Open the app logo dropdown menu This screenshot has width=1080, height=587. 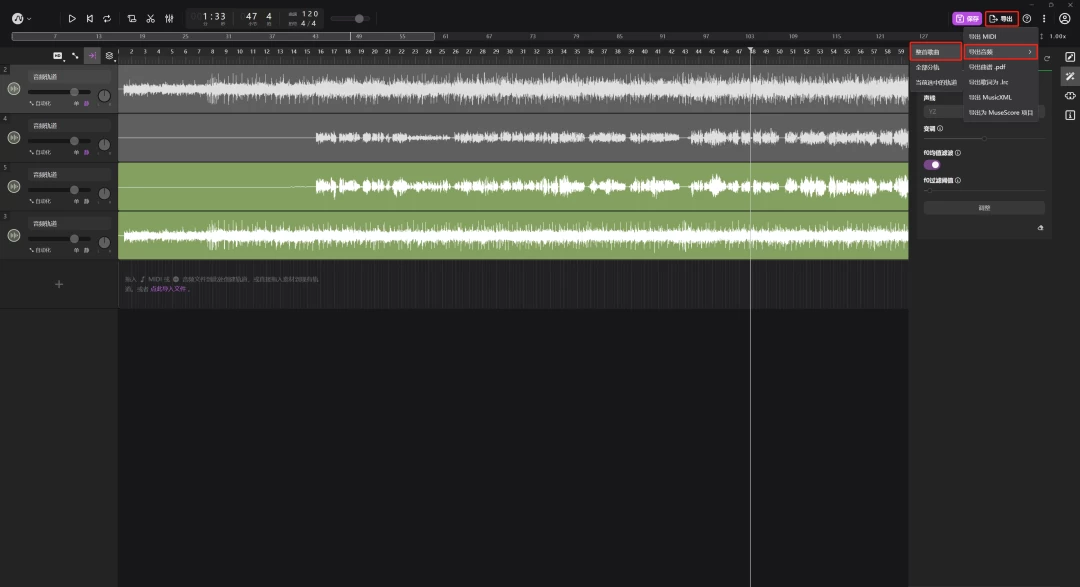(21, 19)
